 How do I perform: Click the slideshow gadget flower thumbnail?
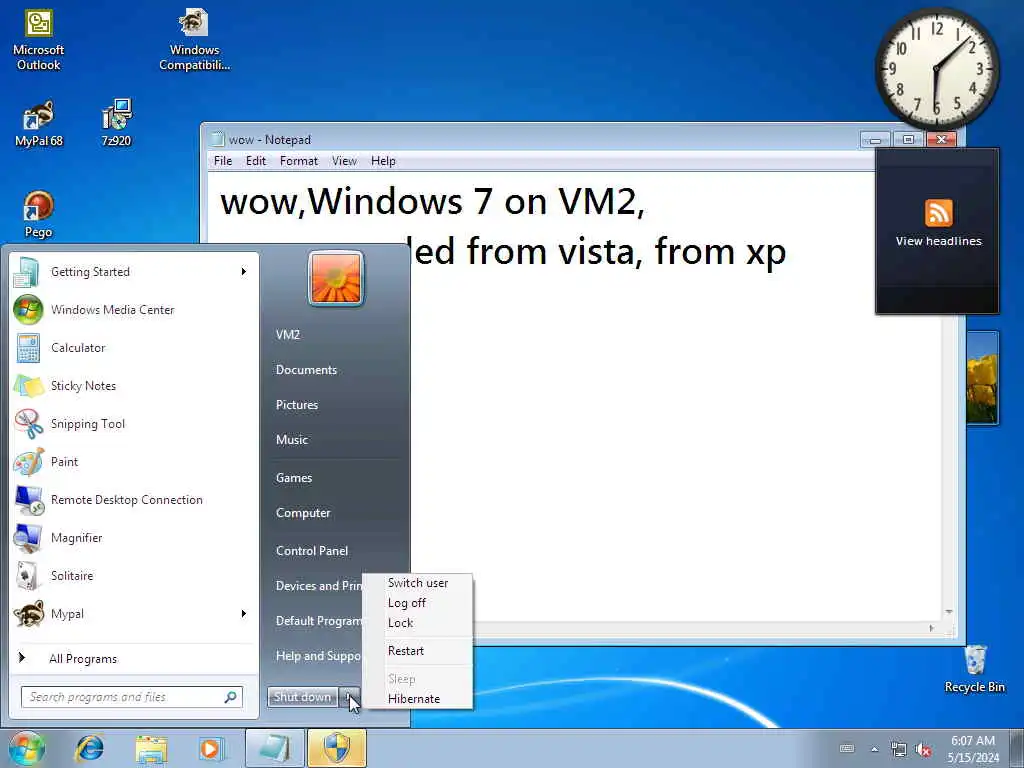[x=982, y=377]
